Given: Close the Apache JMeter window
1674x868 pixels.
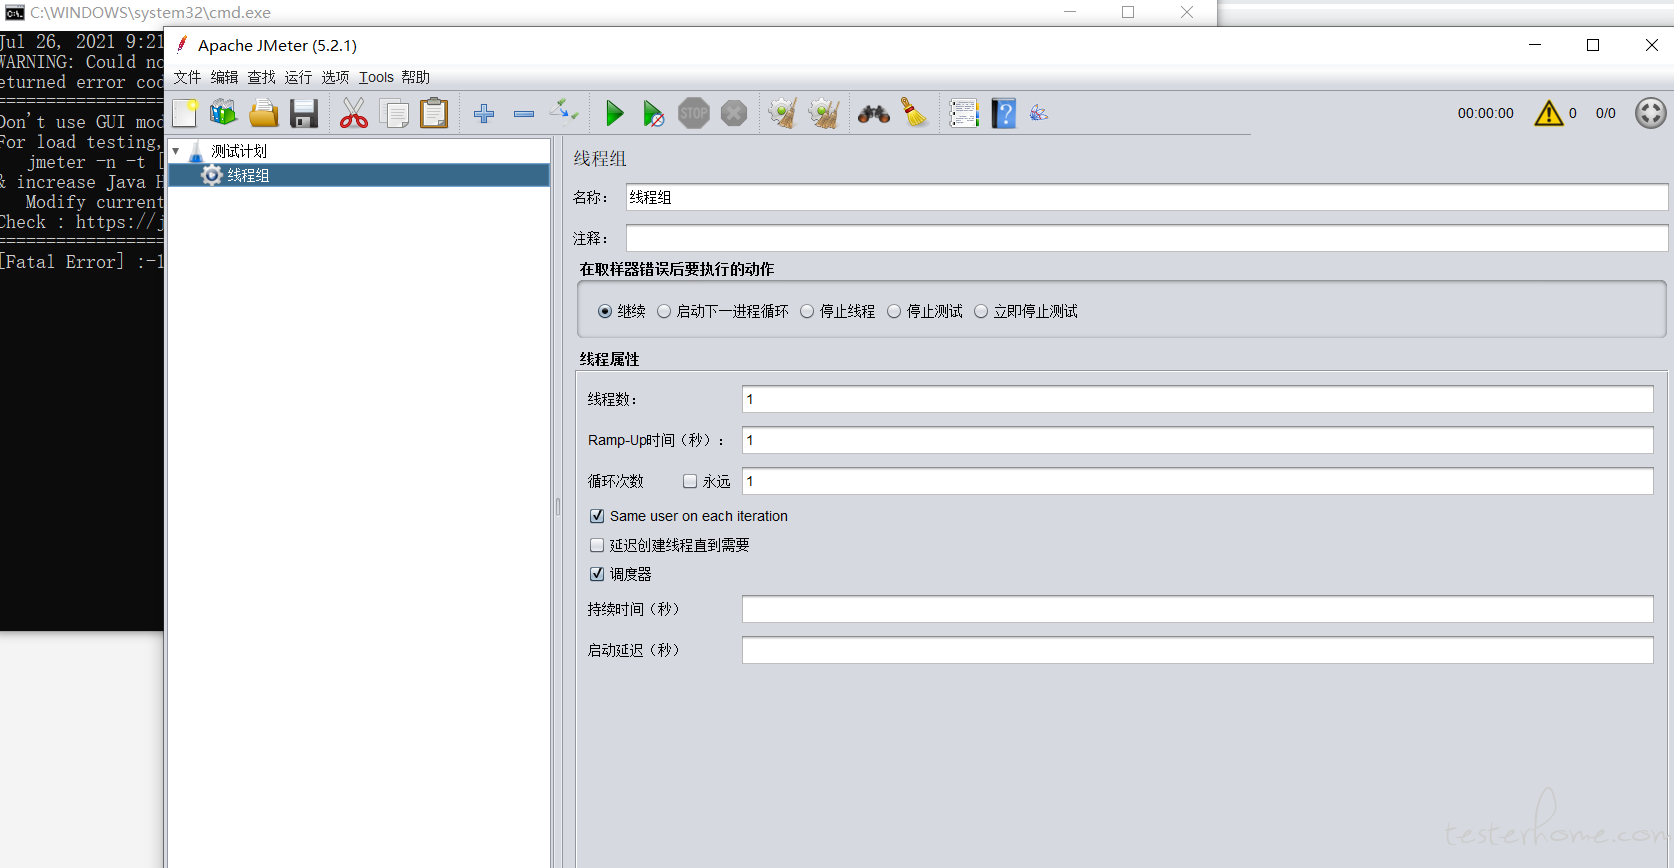Looking at the screenshot, I should tap(1652, 45).
